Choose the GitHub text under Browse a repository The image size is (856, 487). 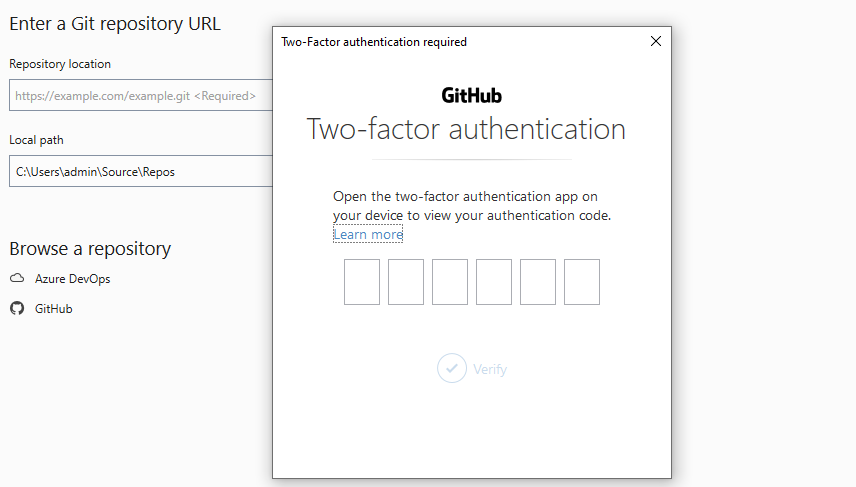tap(54, 309)
